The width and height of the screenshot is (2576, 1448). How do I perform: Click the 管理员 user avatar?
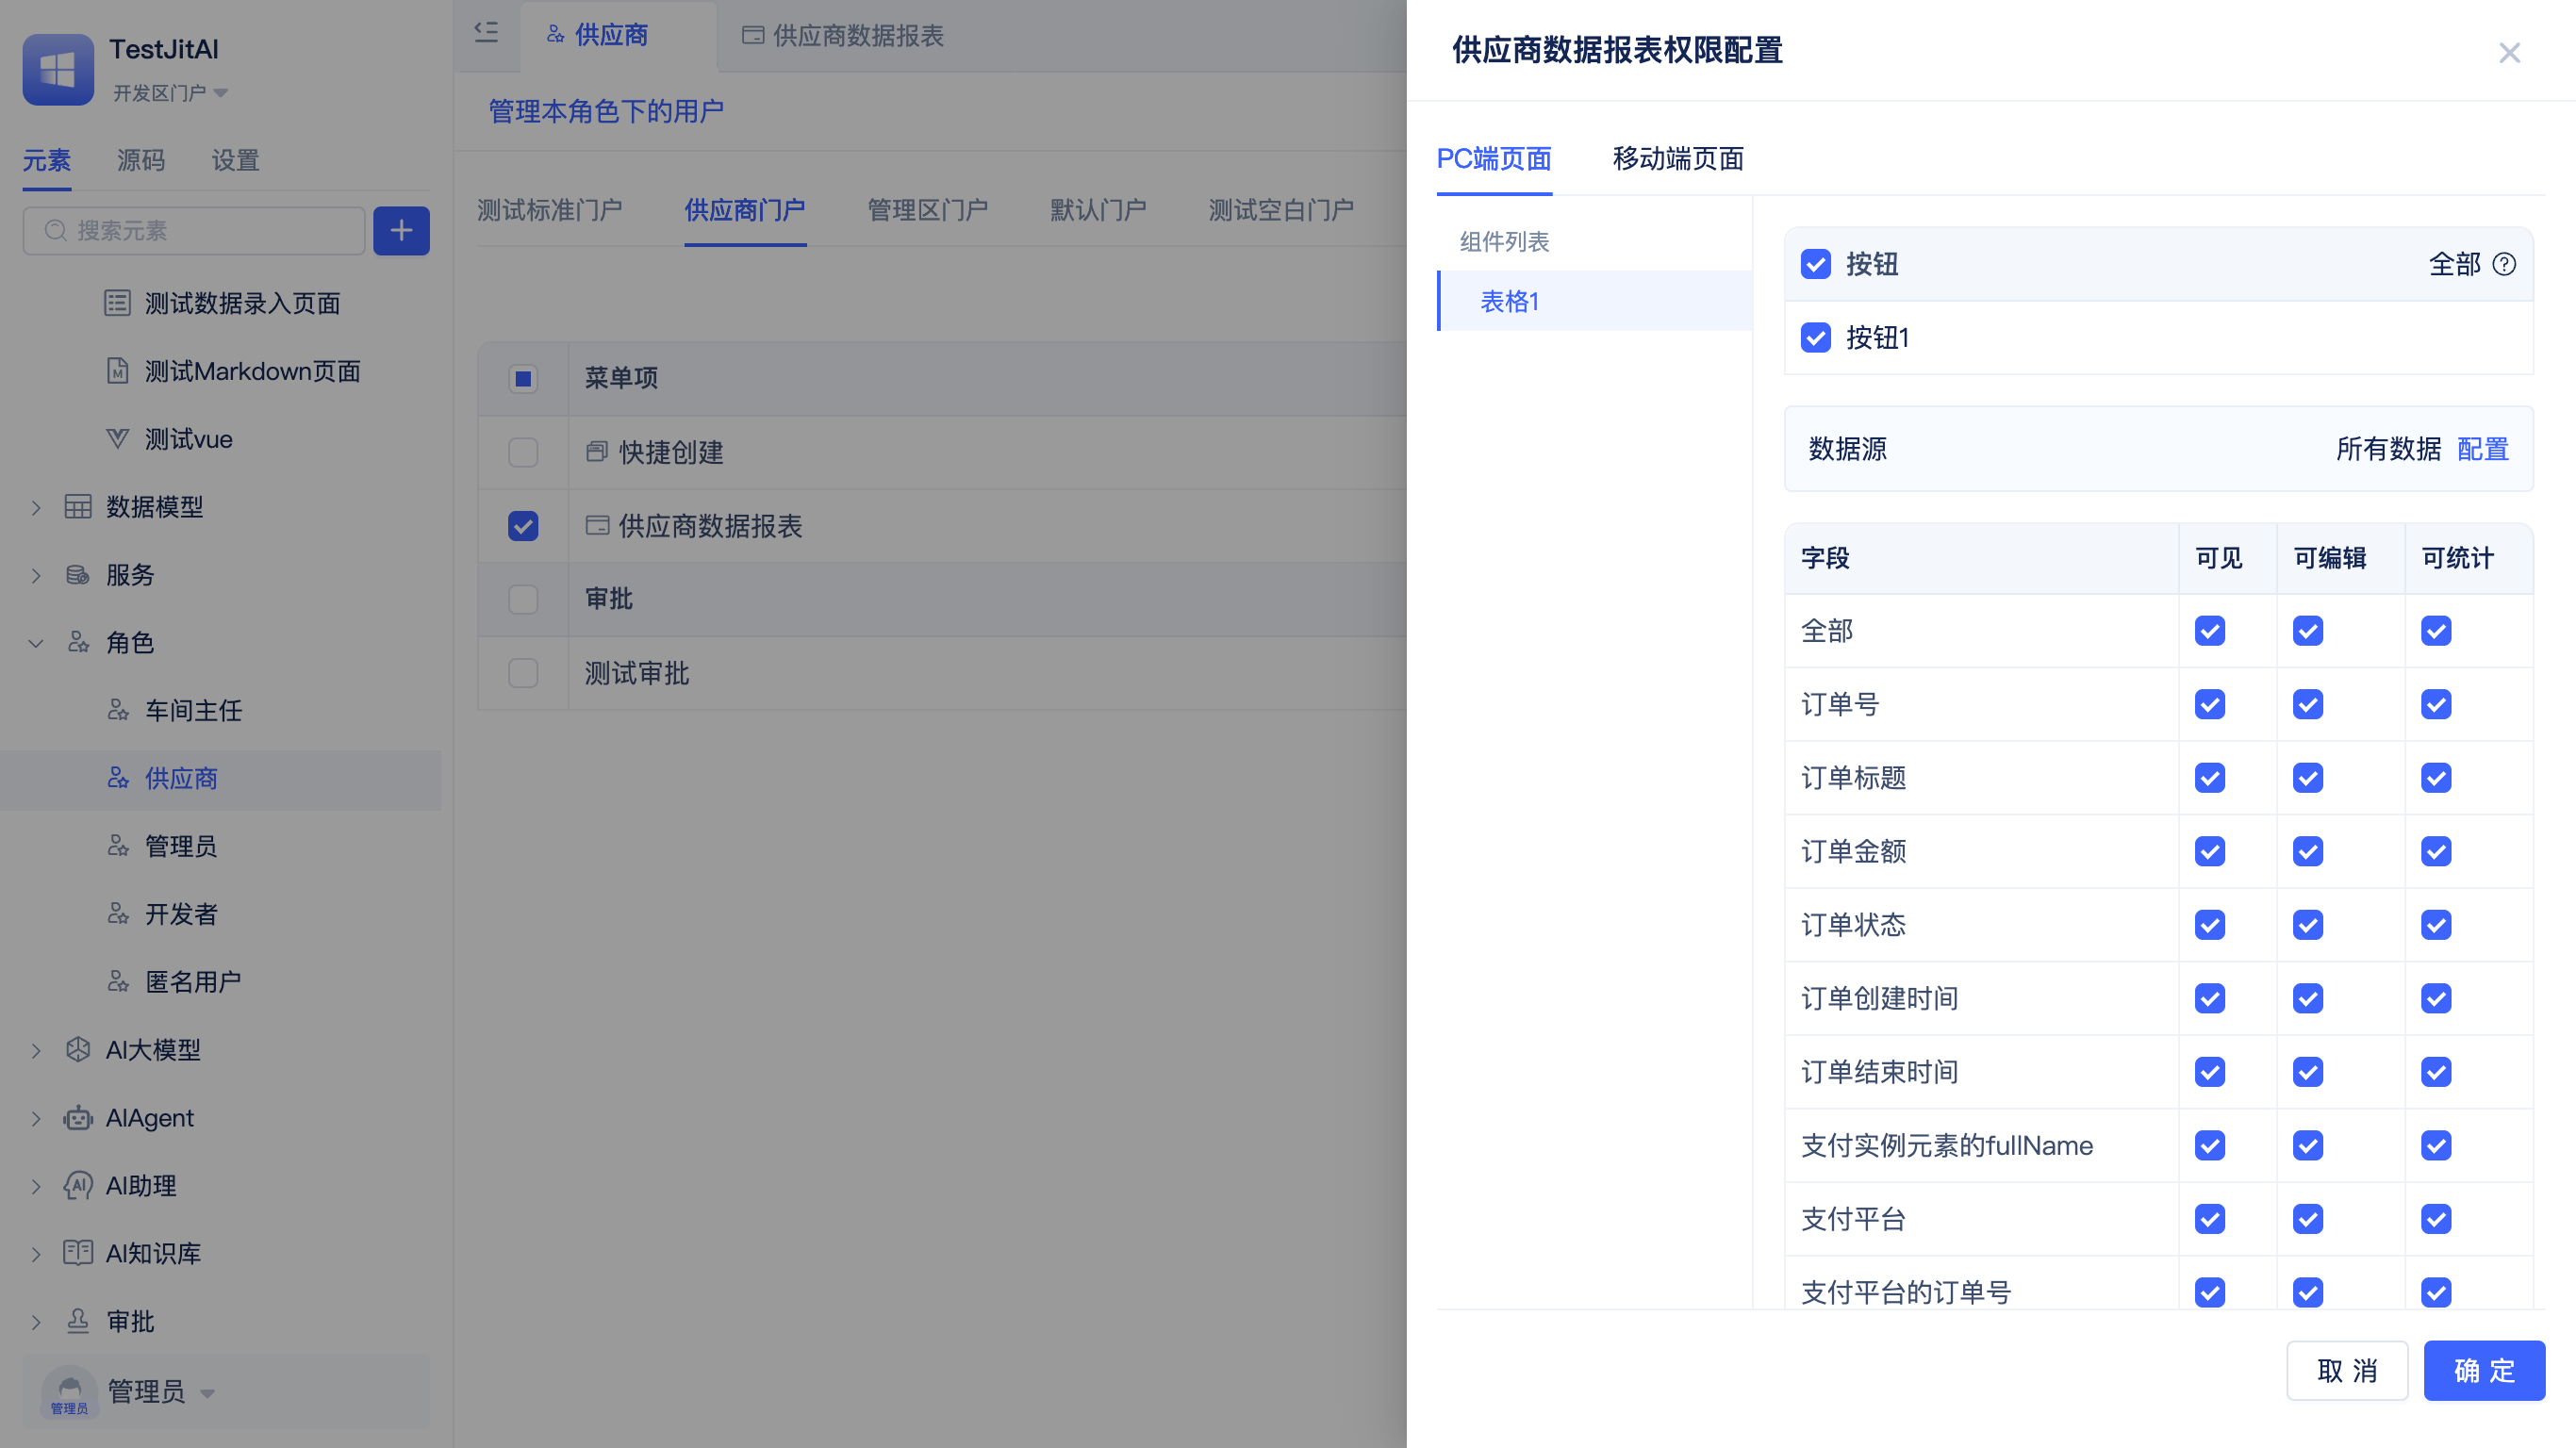coord(69,1392)
